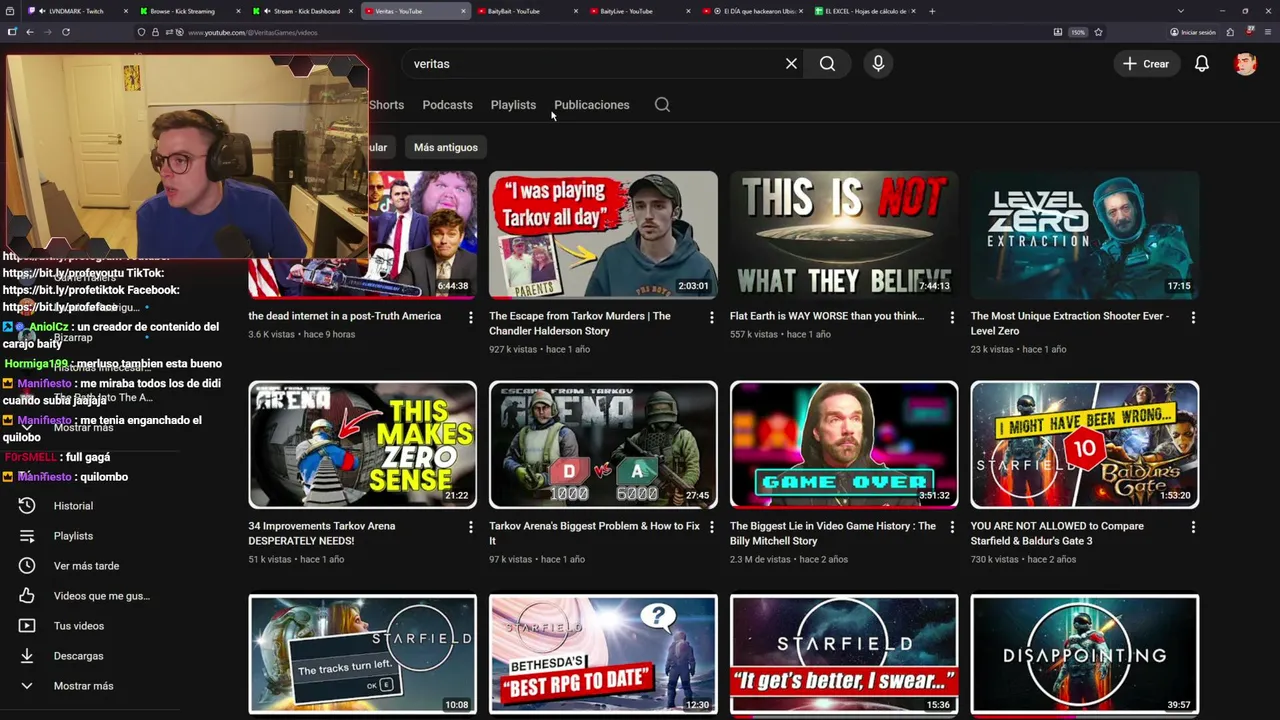This screenshot has height=720, width=1280.
Task: Play the 'GAME OVER' Billy Mitchell thumbnail
Action: [844, 444]
